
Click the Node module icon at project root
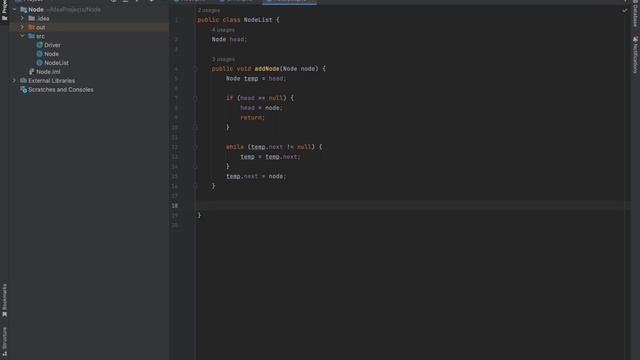click(x=24, y=9)
